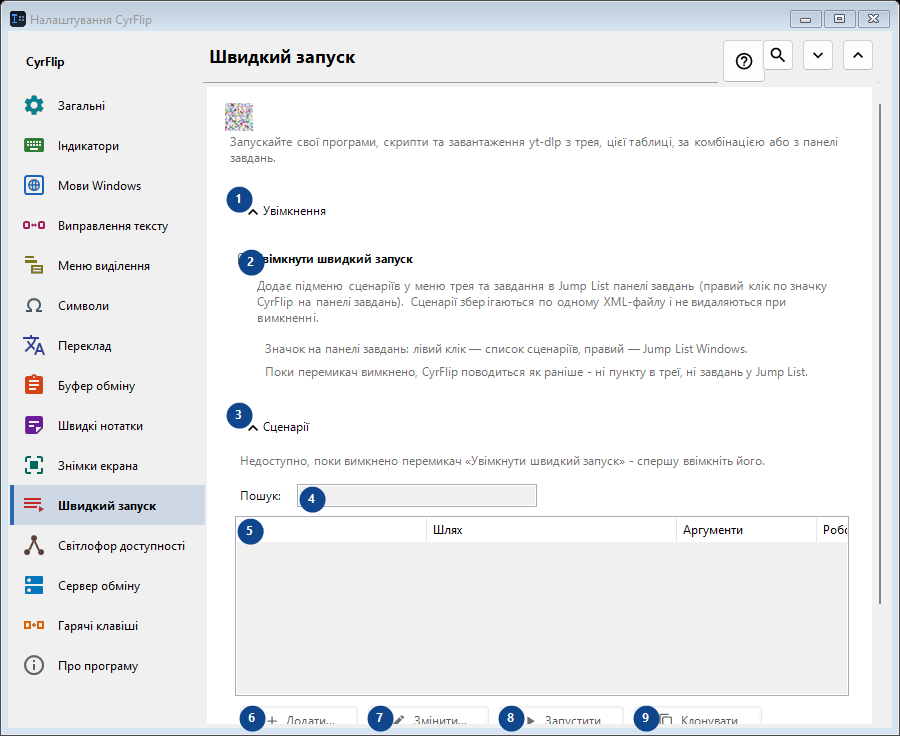Screen dimensions: 900x736
Task: Open the Переклад translate icon
Action: tap(34, 346)
